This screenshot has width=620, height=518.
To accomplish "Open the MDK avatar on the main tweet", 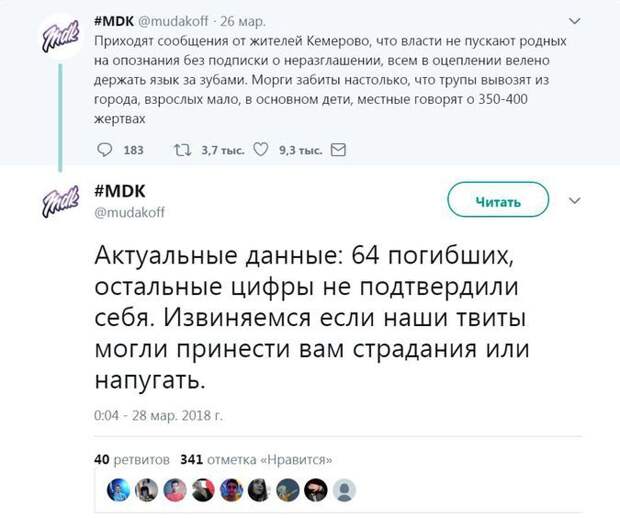I will pos(62,204).
